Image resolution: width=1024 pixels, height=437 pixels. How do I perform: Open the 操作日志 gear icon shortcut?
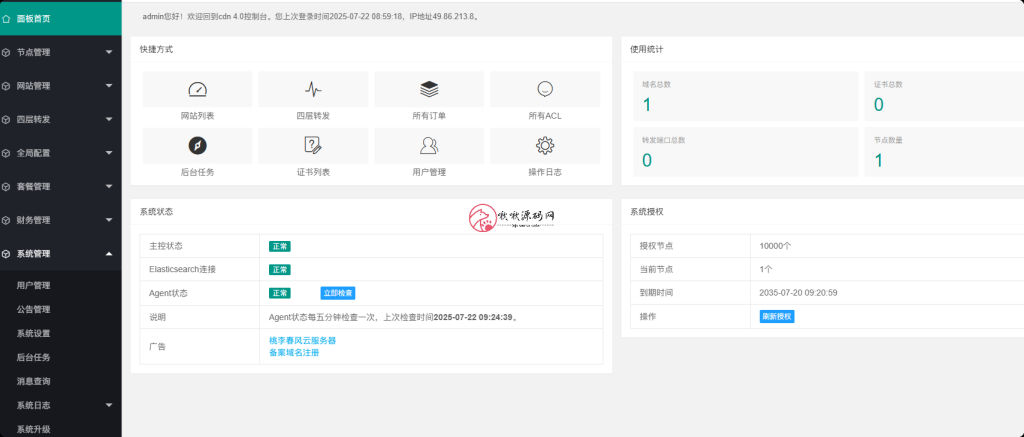click(x=545, y=146)
